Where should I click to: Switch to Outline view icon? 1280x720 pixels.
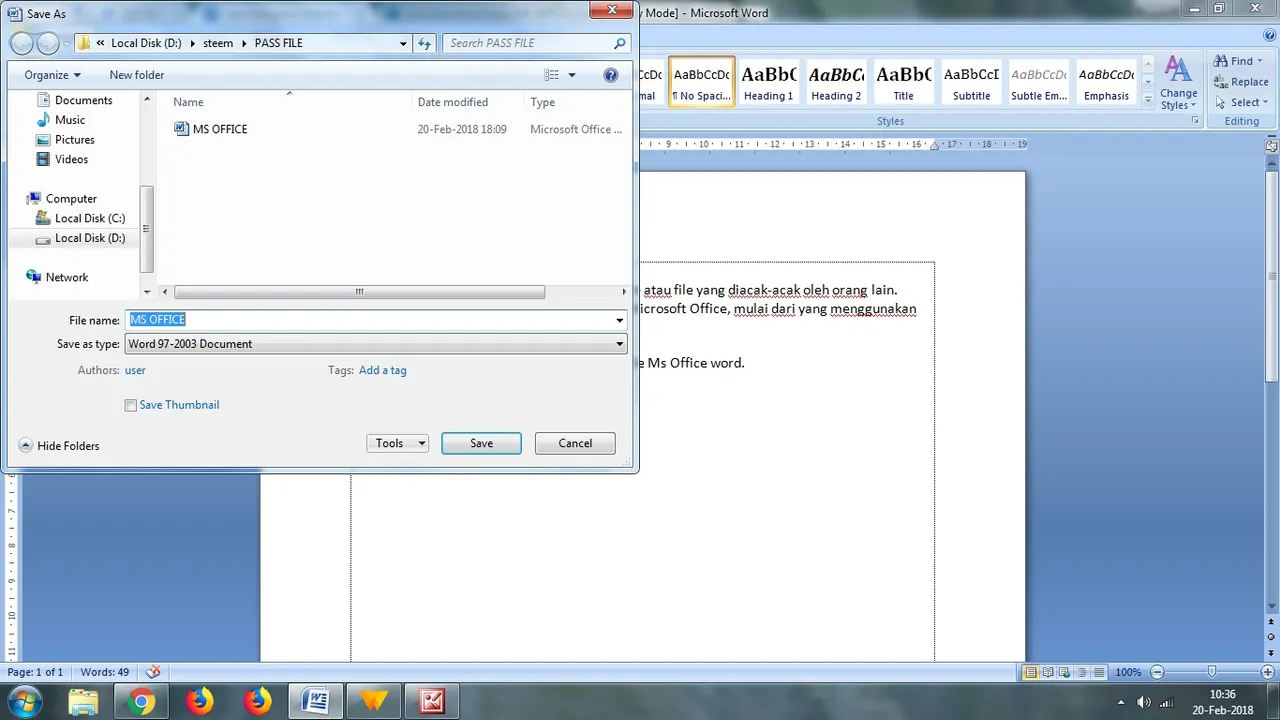coord(1082,673)
